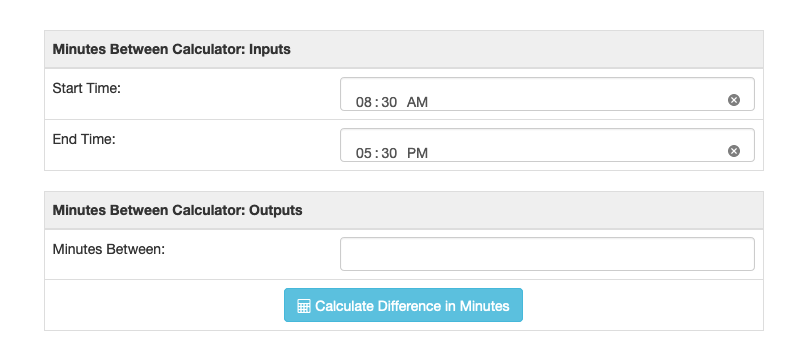Screen dimensions: 809x363
Task: Click the colon separator in End Time
Action: pyautogui.click(x=377, y=153)
